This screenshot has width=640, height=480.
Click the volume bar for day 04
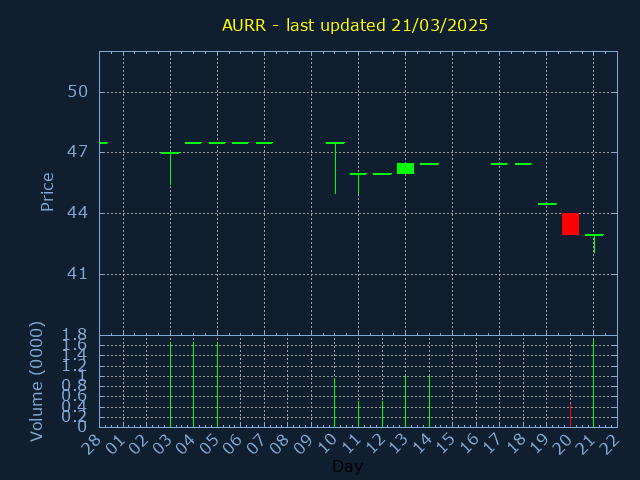[x=193, y=385]
